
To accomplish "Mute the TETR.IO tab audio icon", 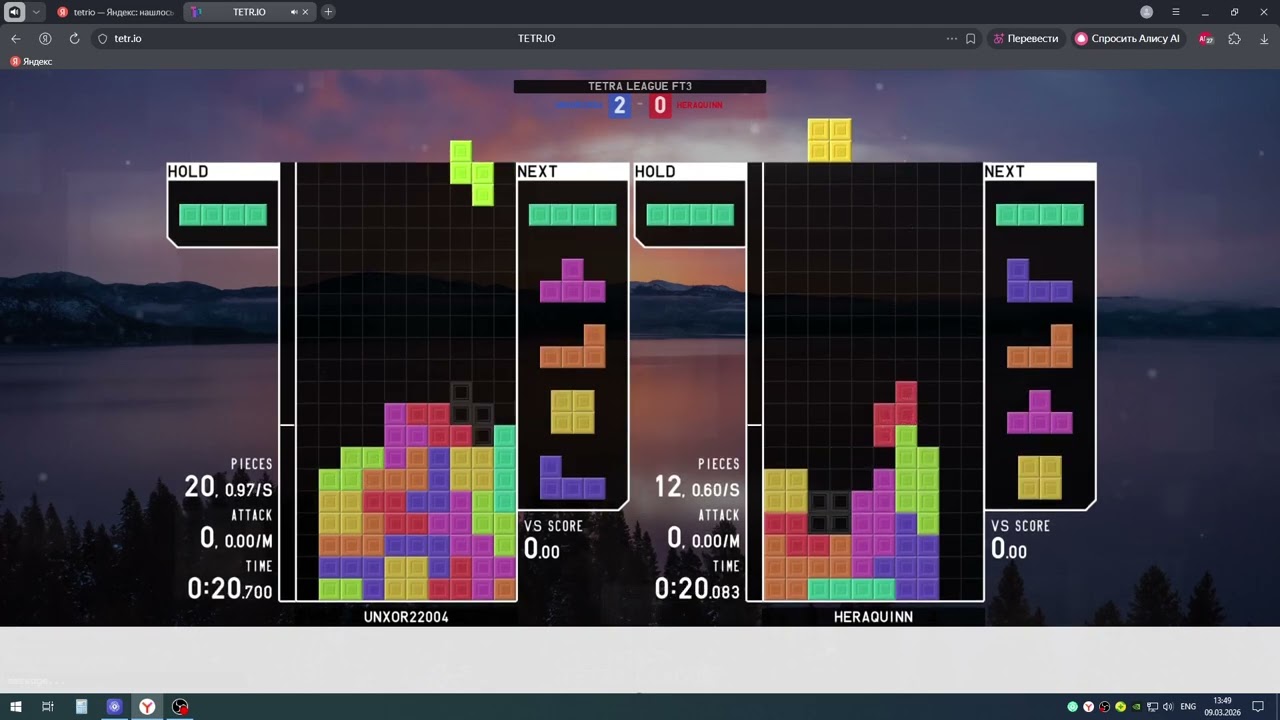I will click(x=294, y=12).
